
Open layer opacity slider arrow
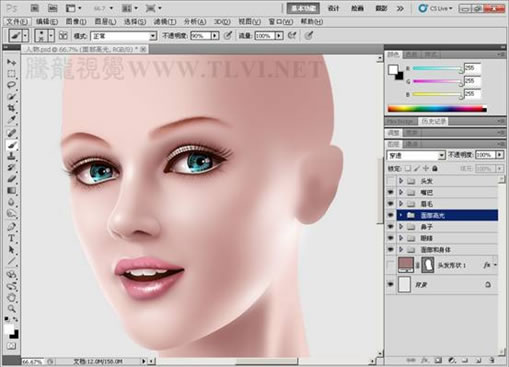coord(499,155)
